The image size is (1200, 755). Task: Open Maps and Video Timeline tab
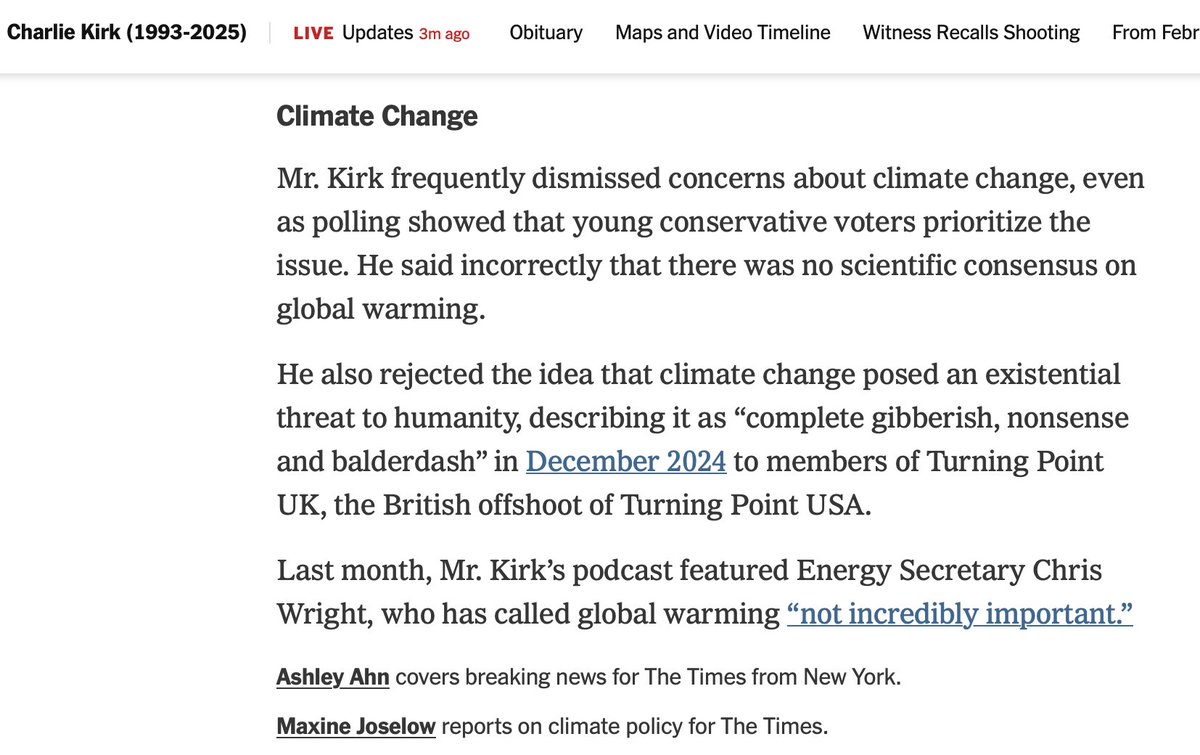(722, 32)
